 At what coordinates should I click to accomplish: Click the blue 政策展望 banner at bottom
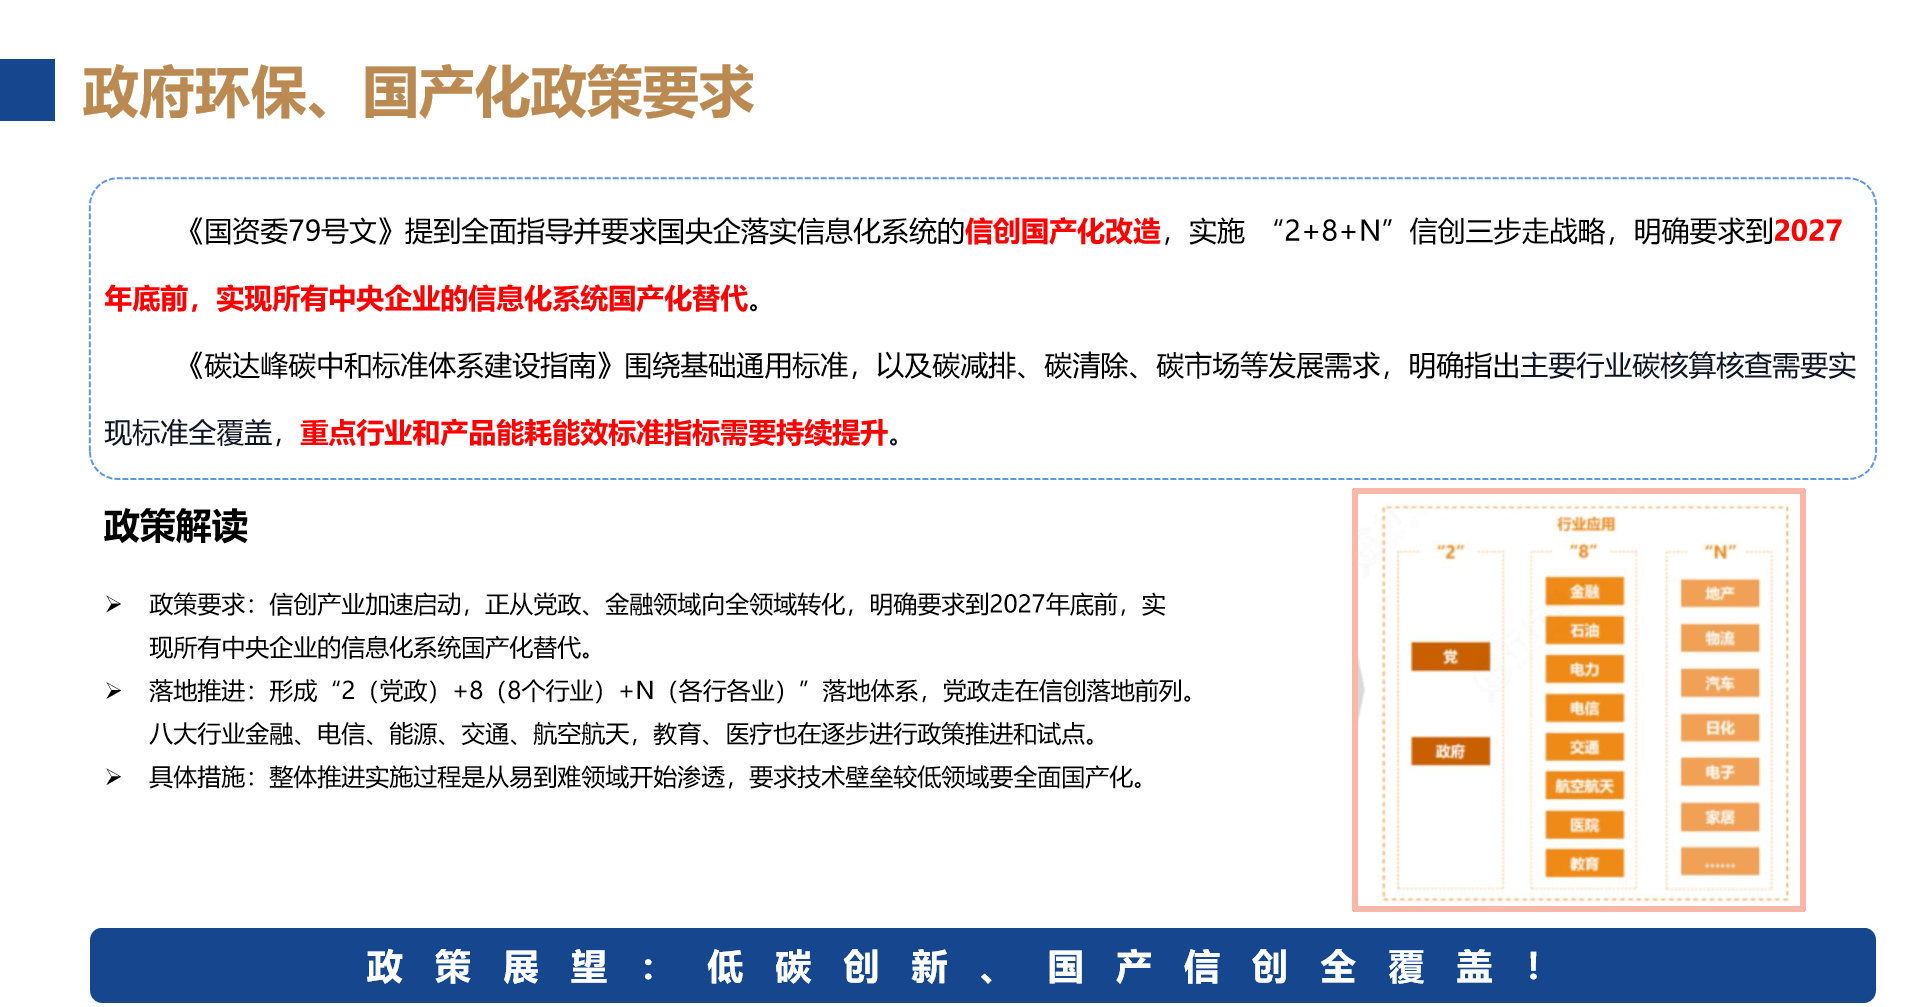(x=982, y=966)
